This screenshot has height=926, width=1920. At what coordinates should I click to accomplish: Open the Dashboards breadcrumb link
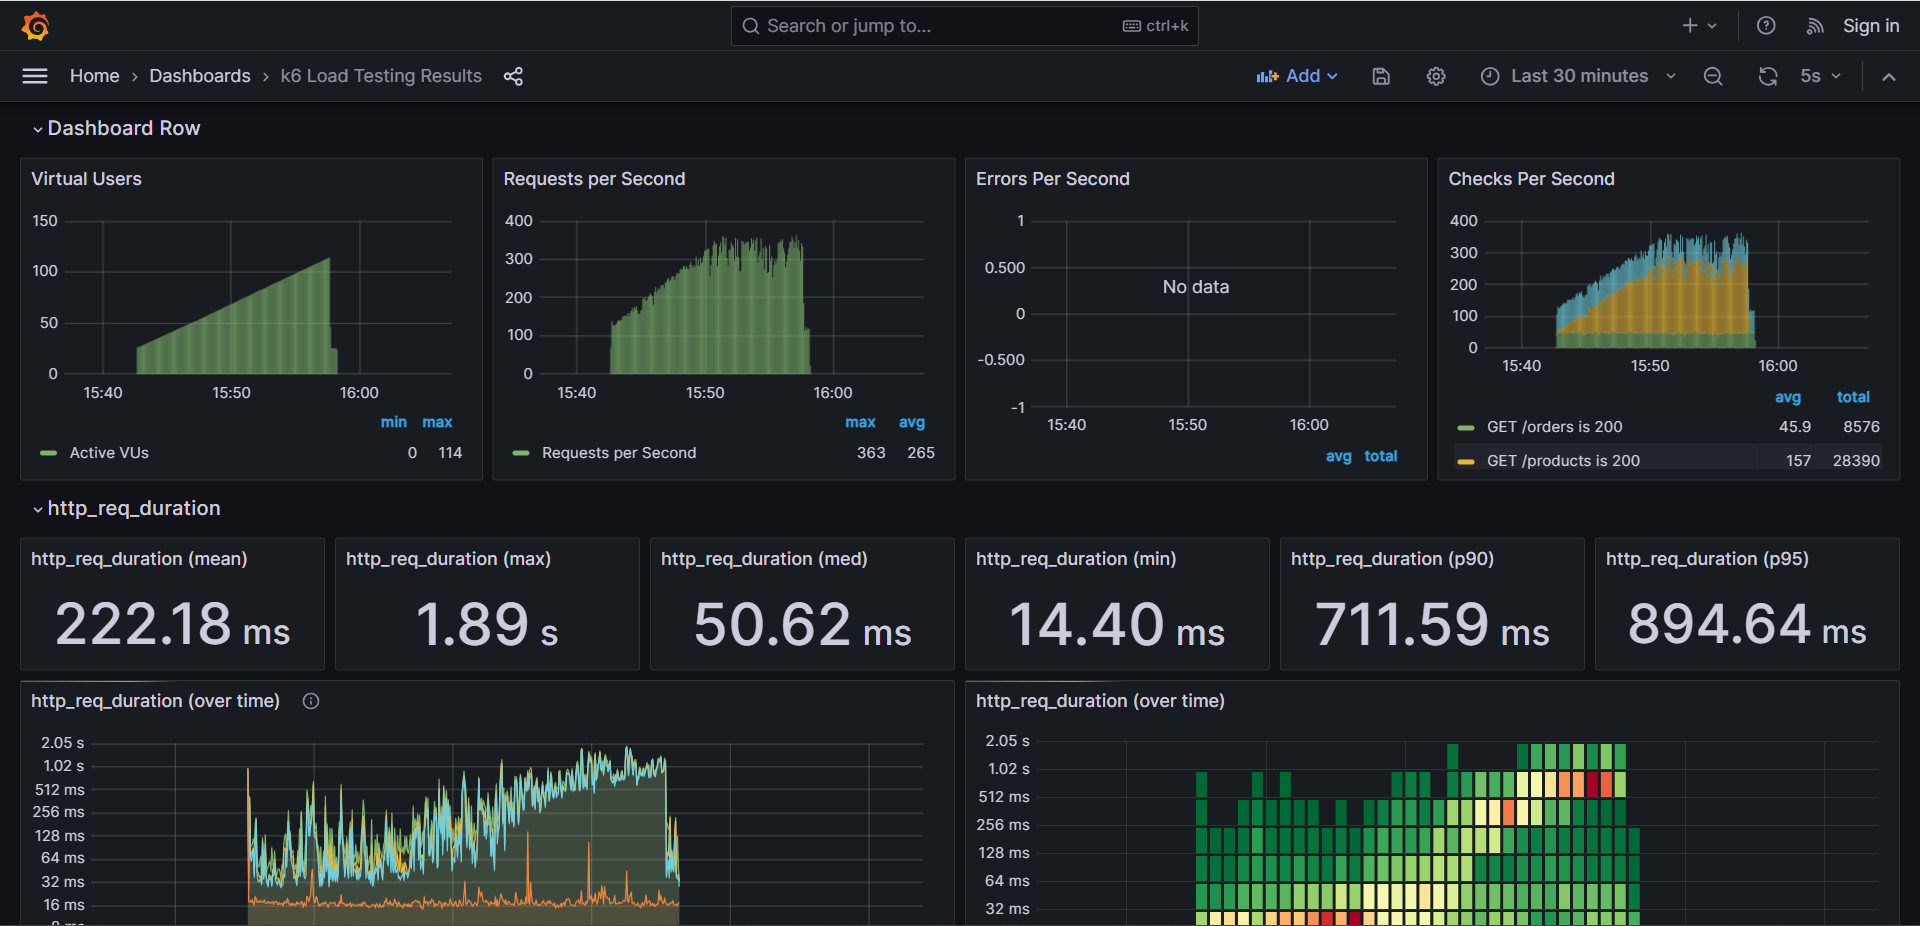pyautogui.click(x=200, y=76)
